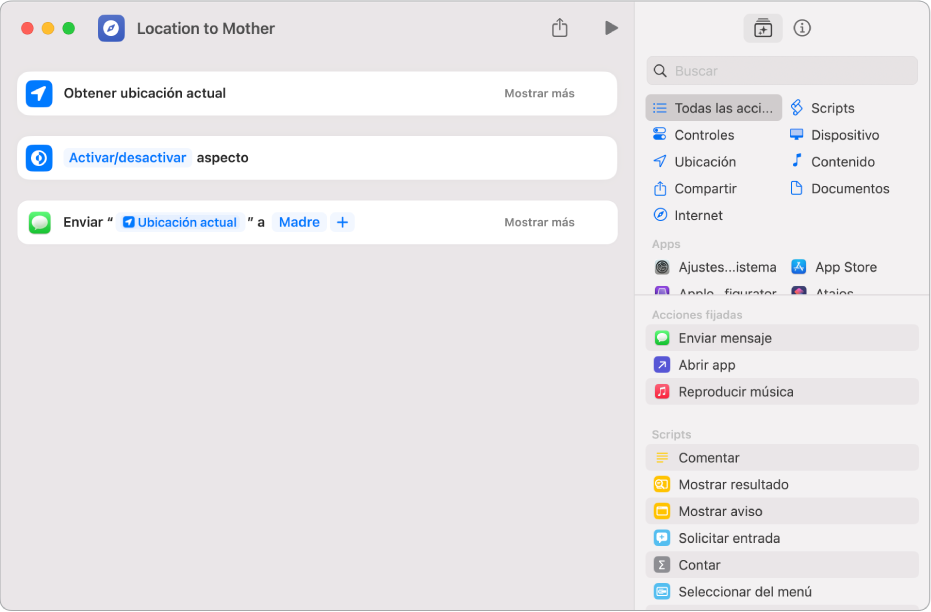Open the action library panel icon

(762, 28)
